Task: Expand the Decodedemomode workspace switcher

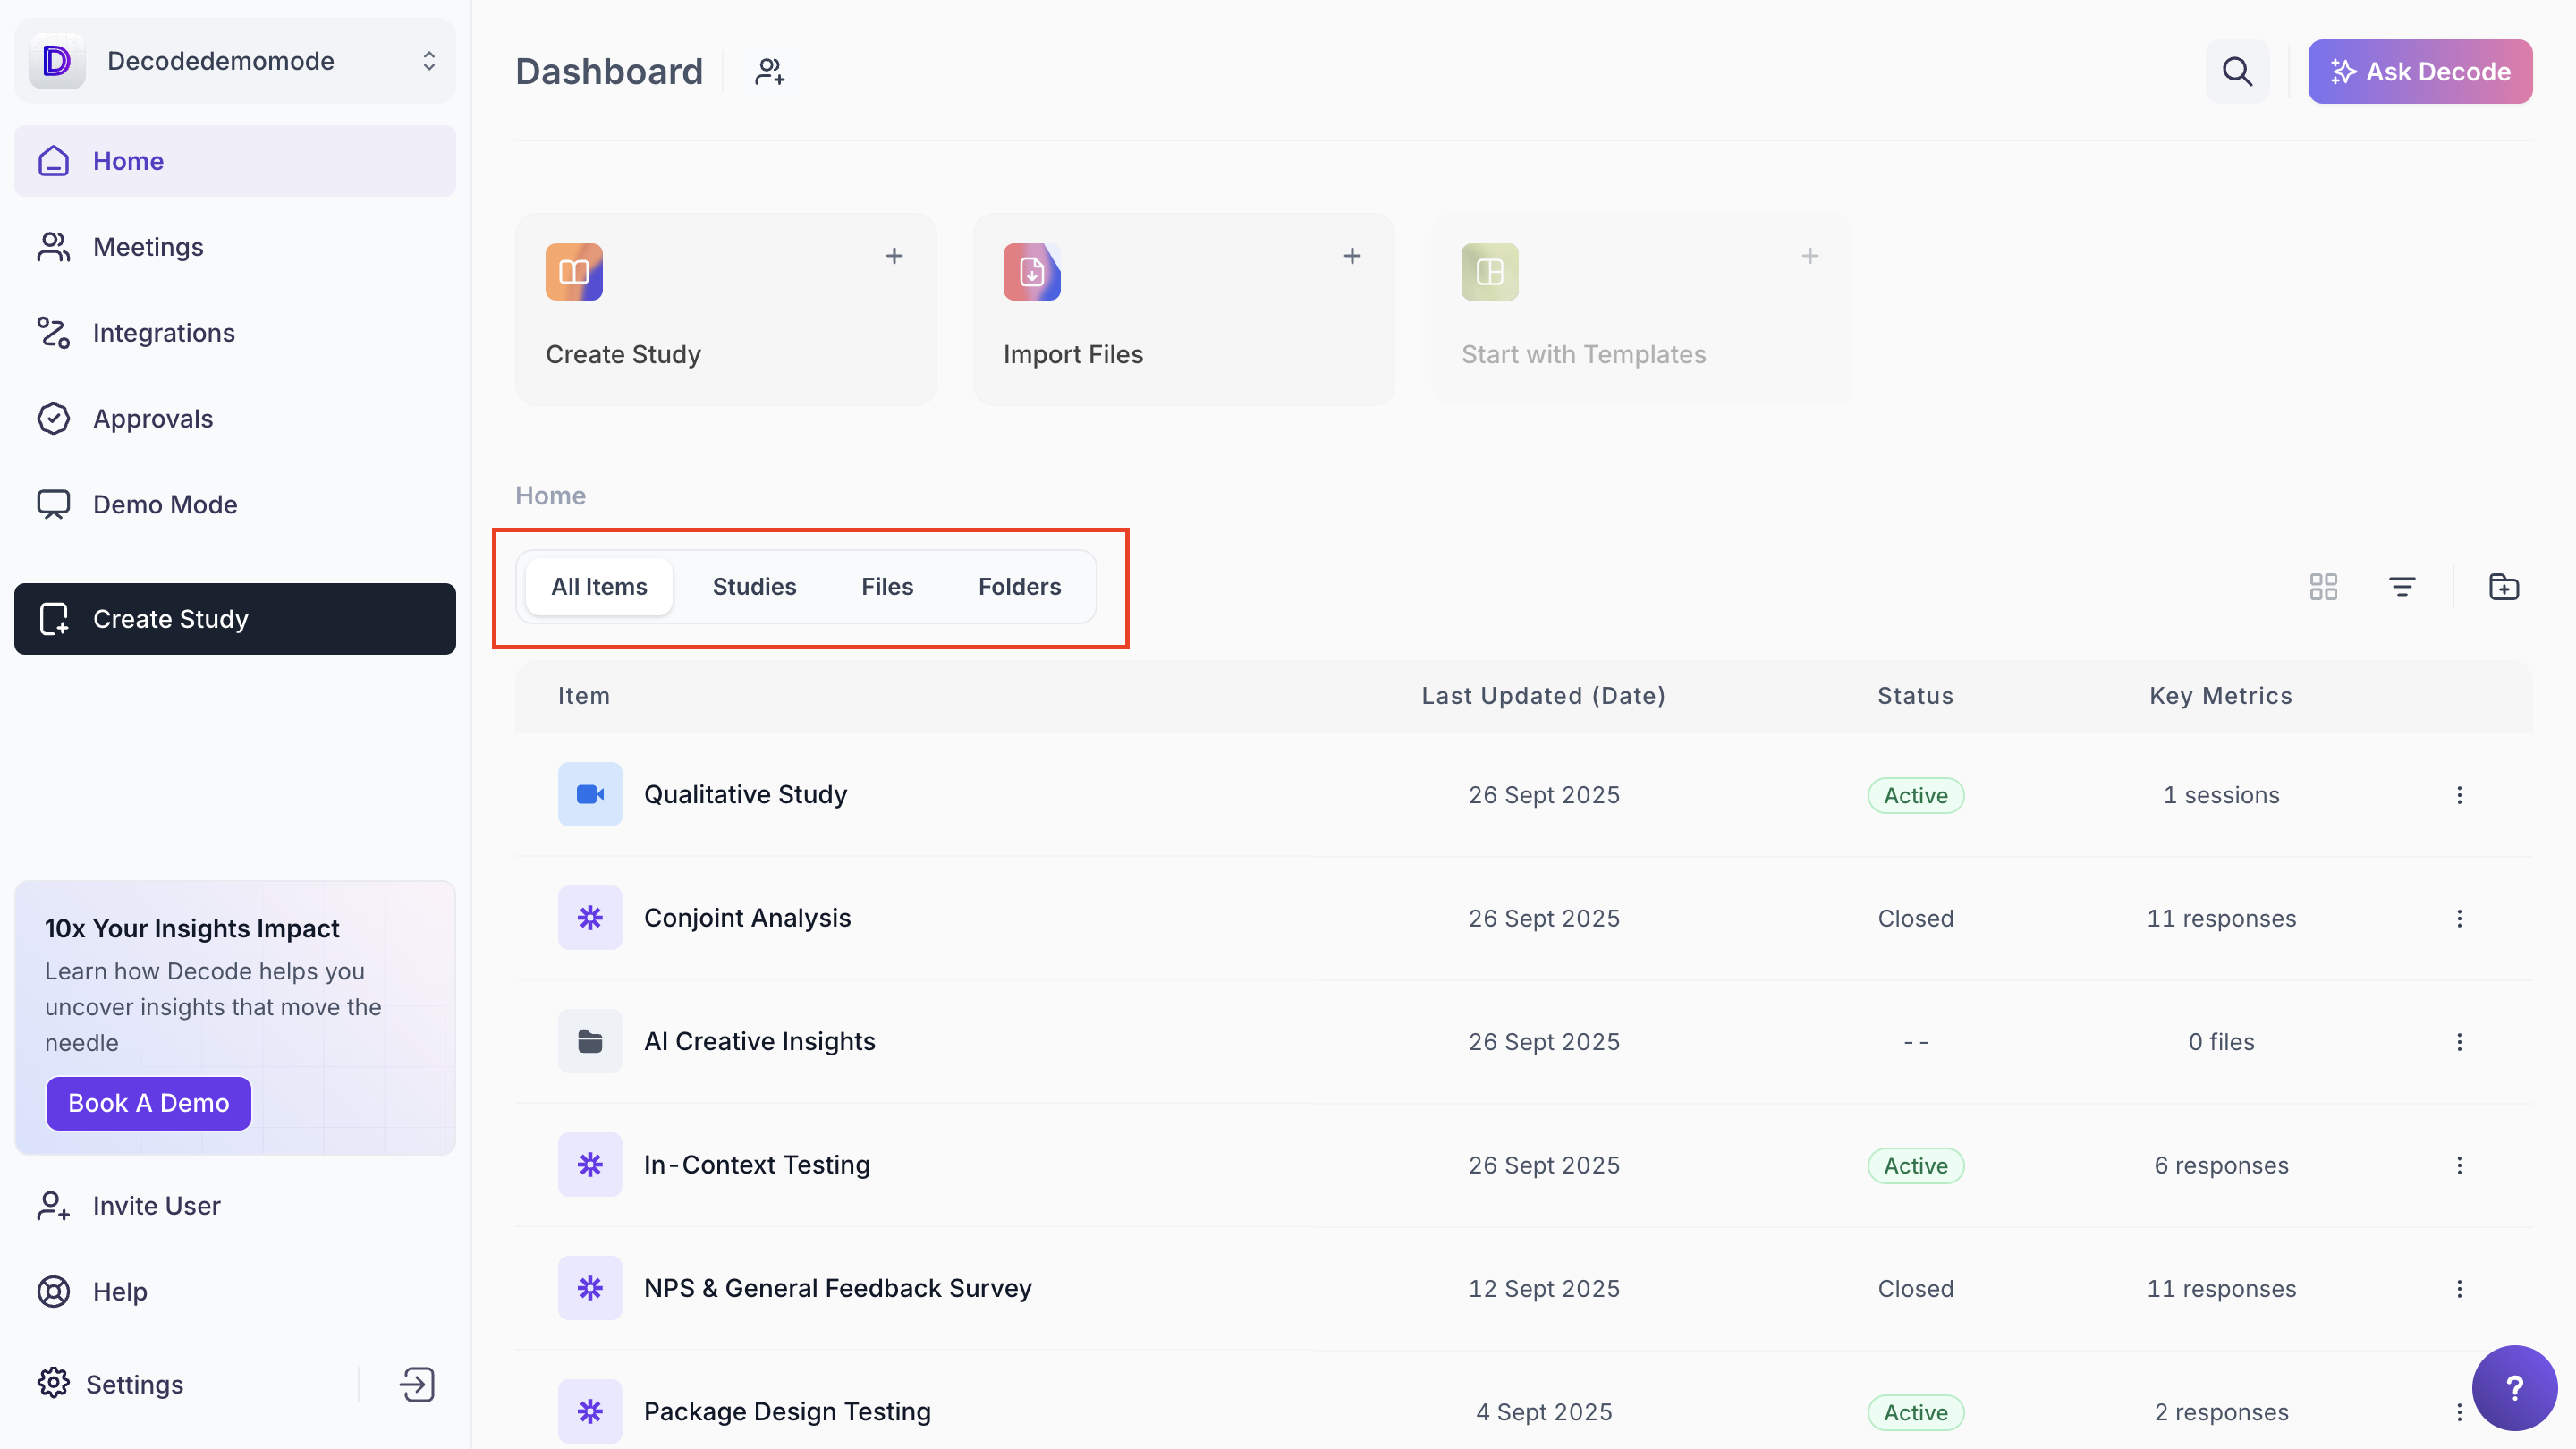Action: click(429, 61)
